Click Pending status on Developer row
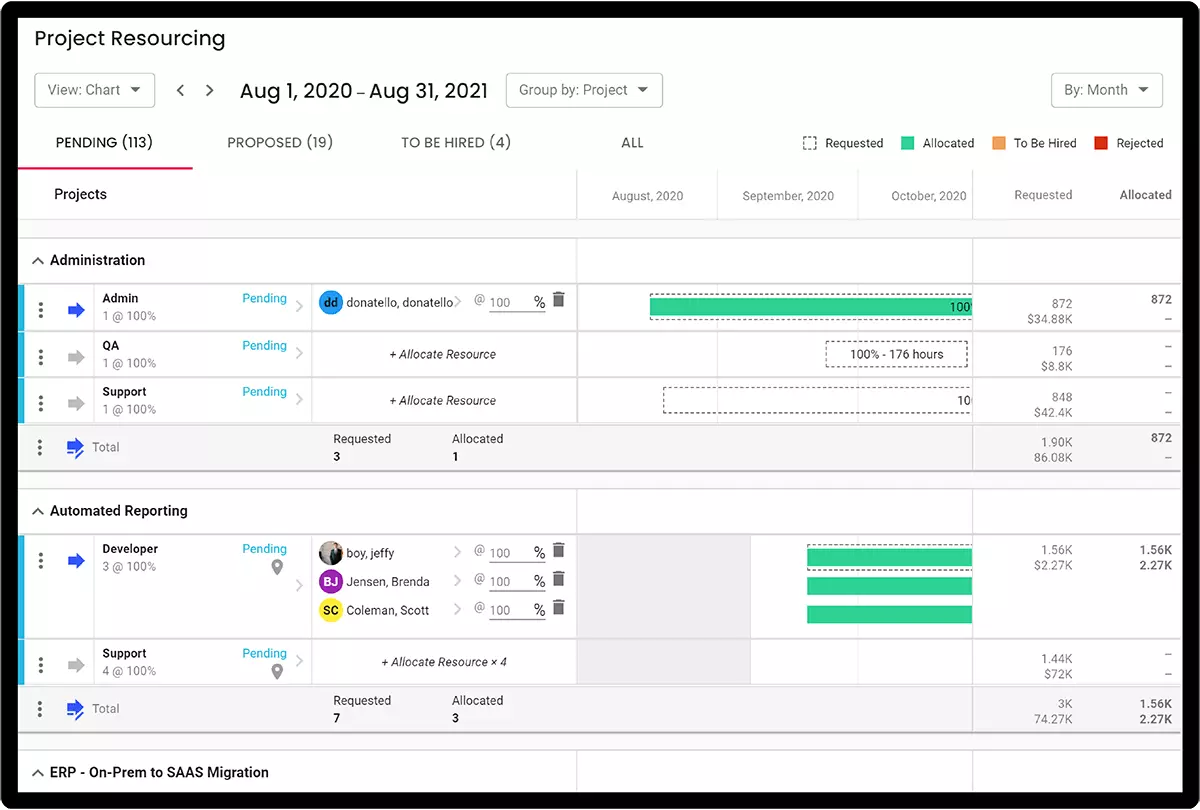The width and height of the screenshot is (1200, 810). [264, 549]
